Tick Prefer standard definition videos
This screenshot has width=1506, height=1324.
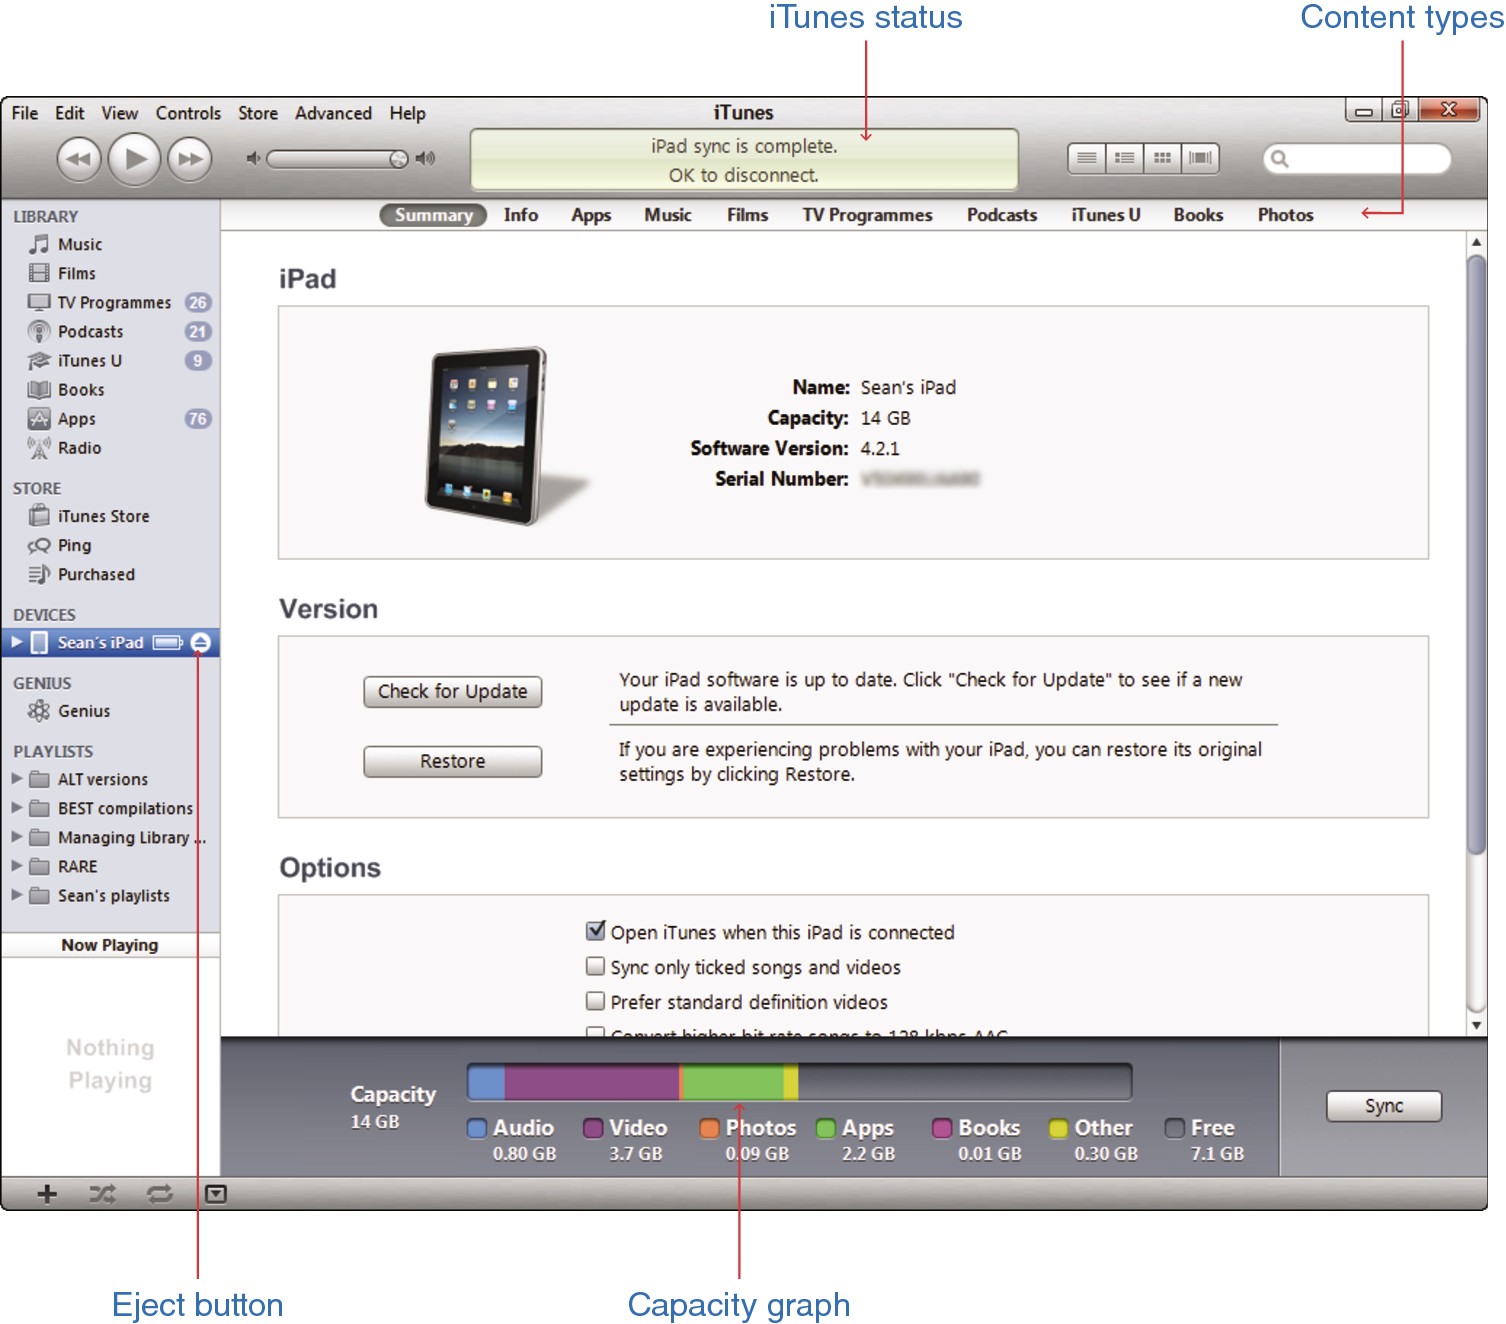(x=595, y=1001)
